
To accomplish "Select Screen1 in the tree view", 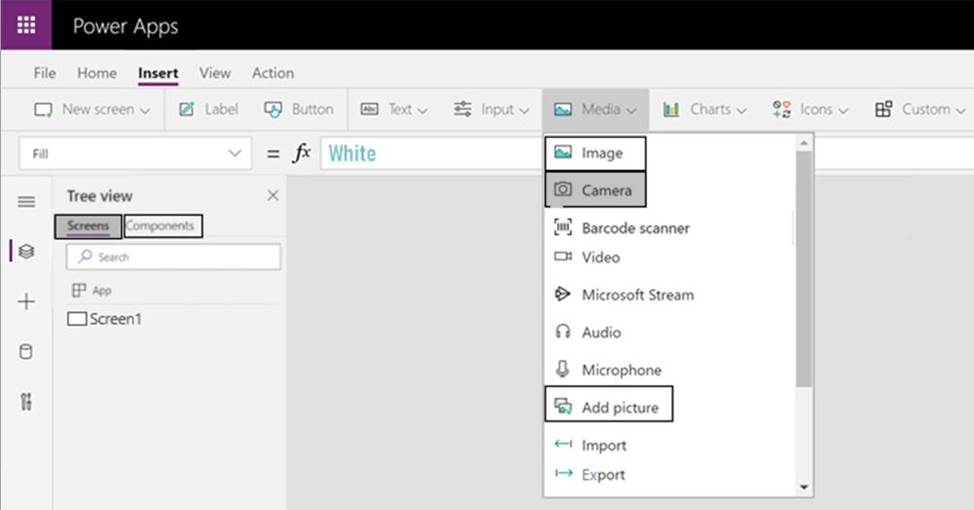I will pos(114,319).
